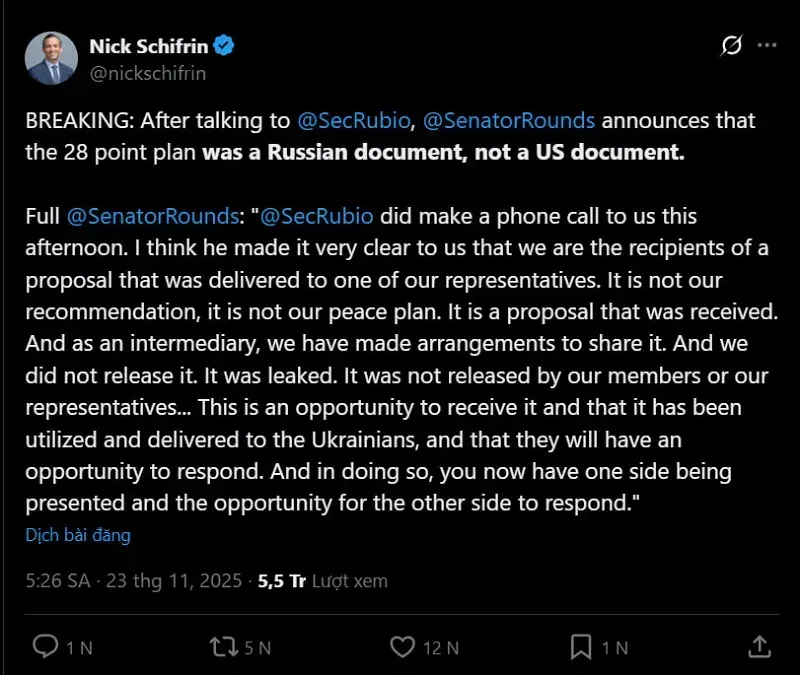Open the @SenatorRounds mention before "announces"
The width and height of the screenshot is (800, 675).
coord(509,121)
